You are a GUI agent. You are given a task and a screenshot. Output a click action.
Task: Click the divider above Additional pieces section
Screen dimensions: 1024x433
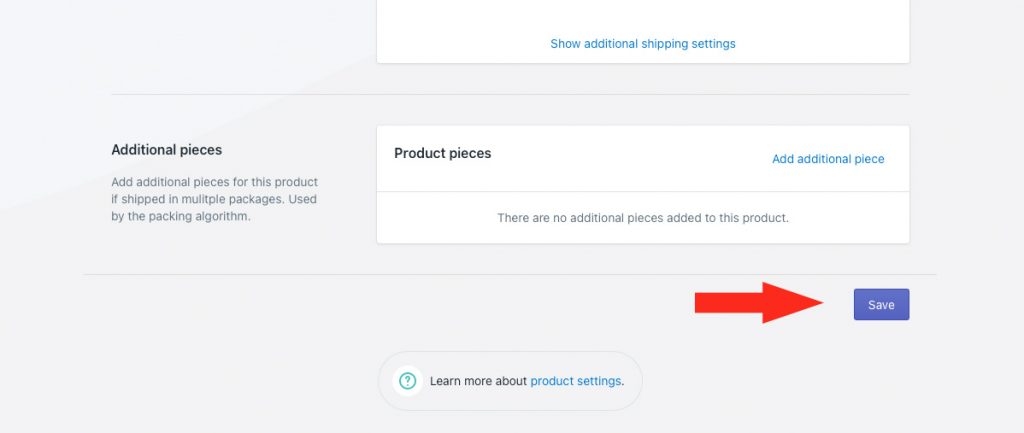coord(509,94)
